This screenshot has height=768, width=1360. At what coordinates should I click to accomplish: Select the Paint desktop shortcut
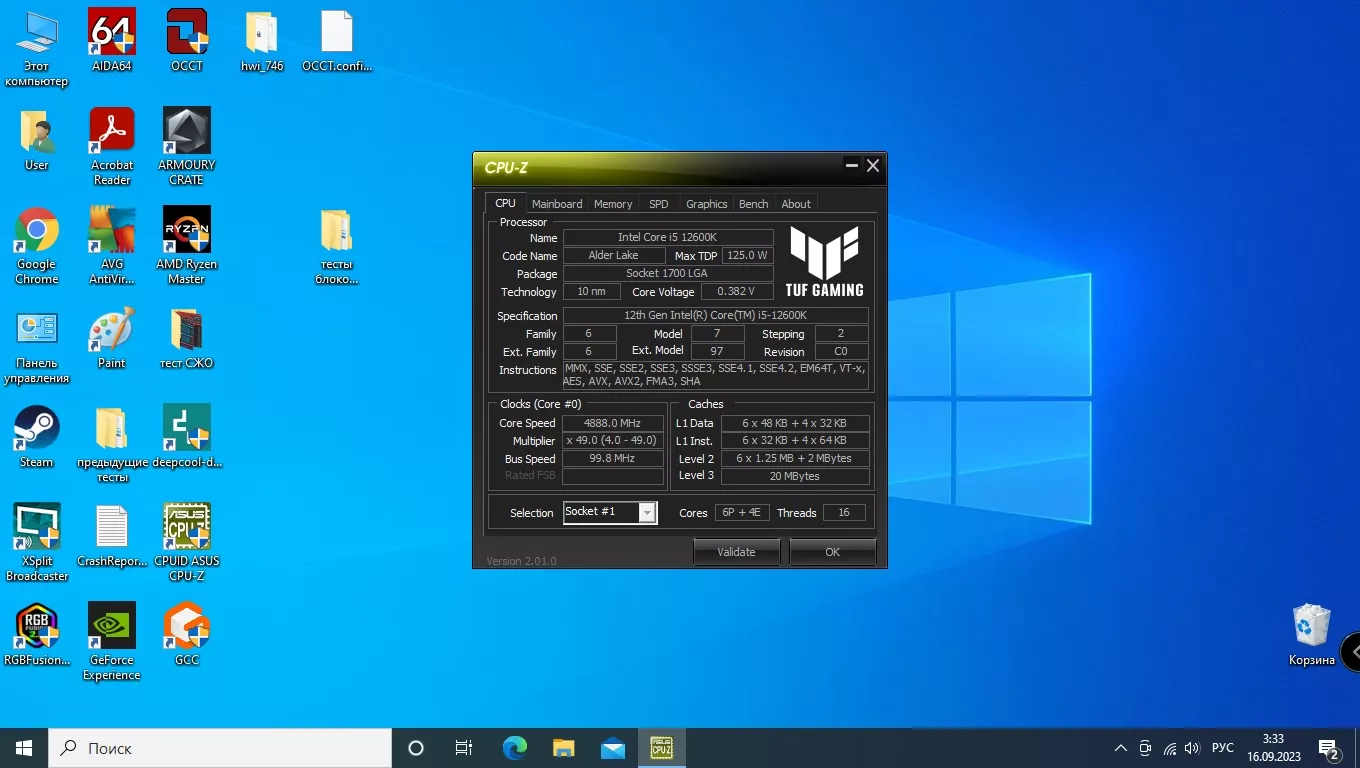(112, 338)
